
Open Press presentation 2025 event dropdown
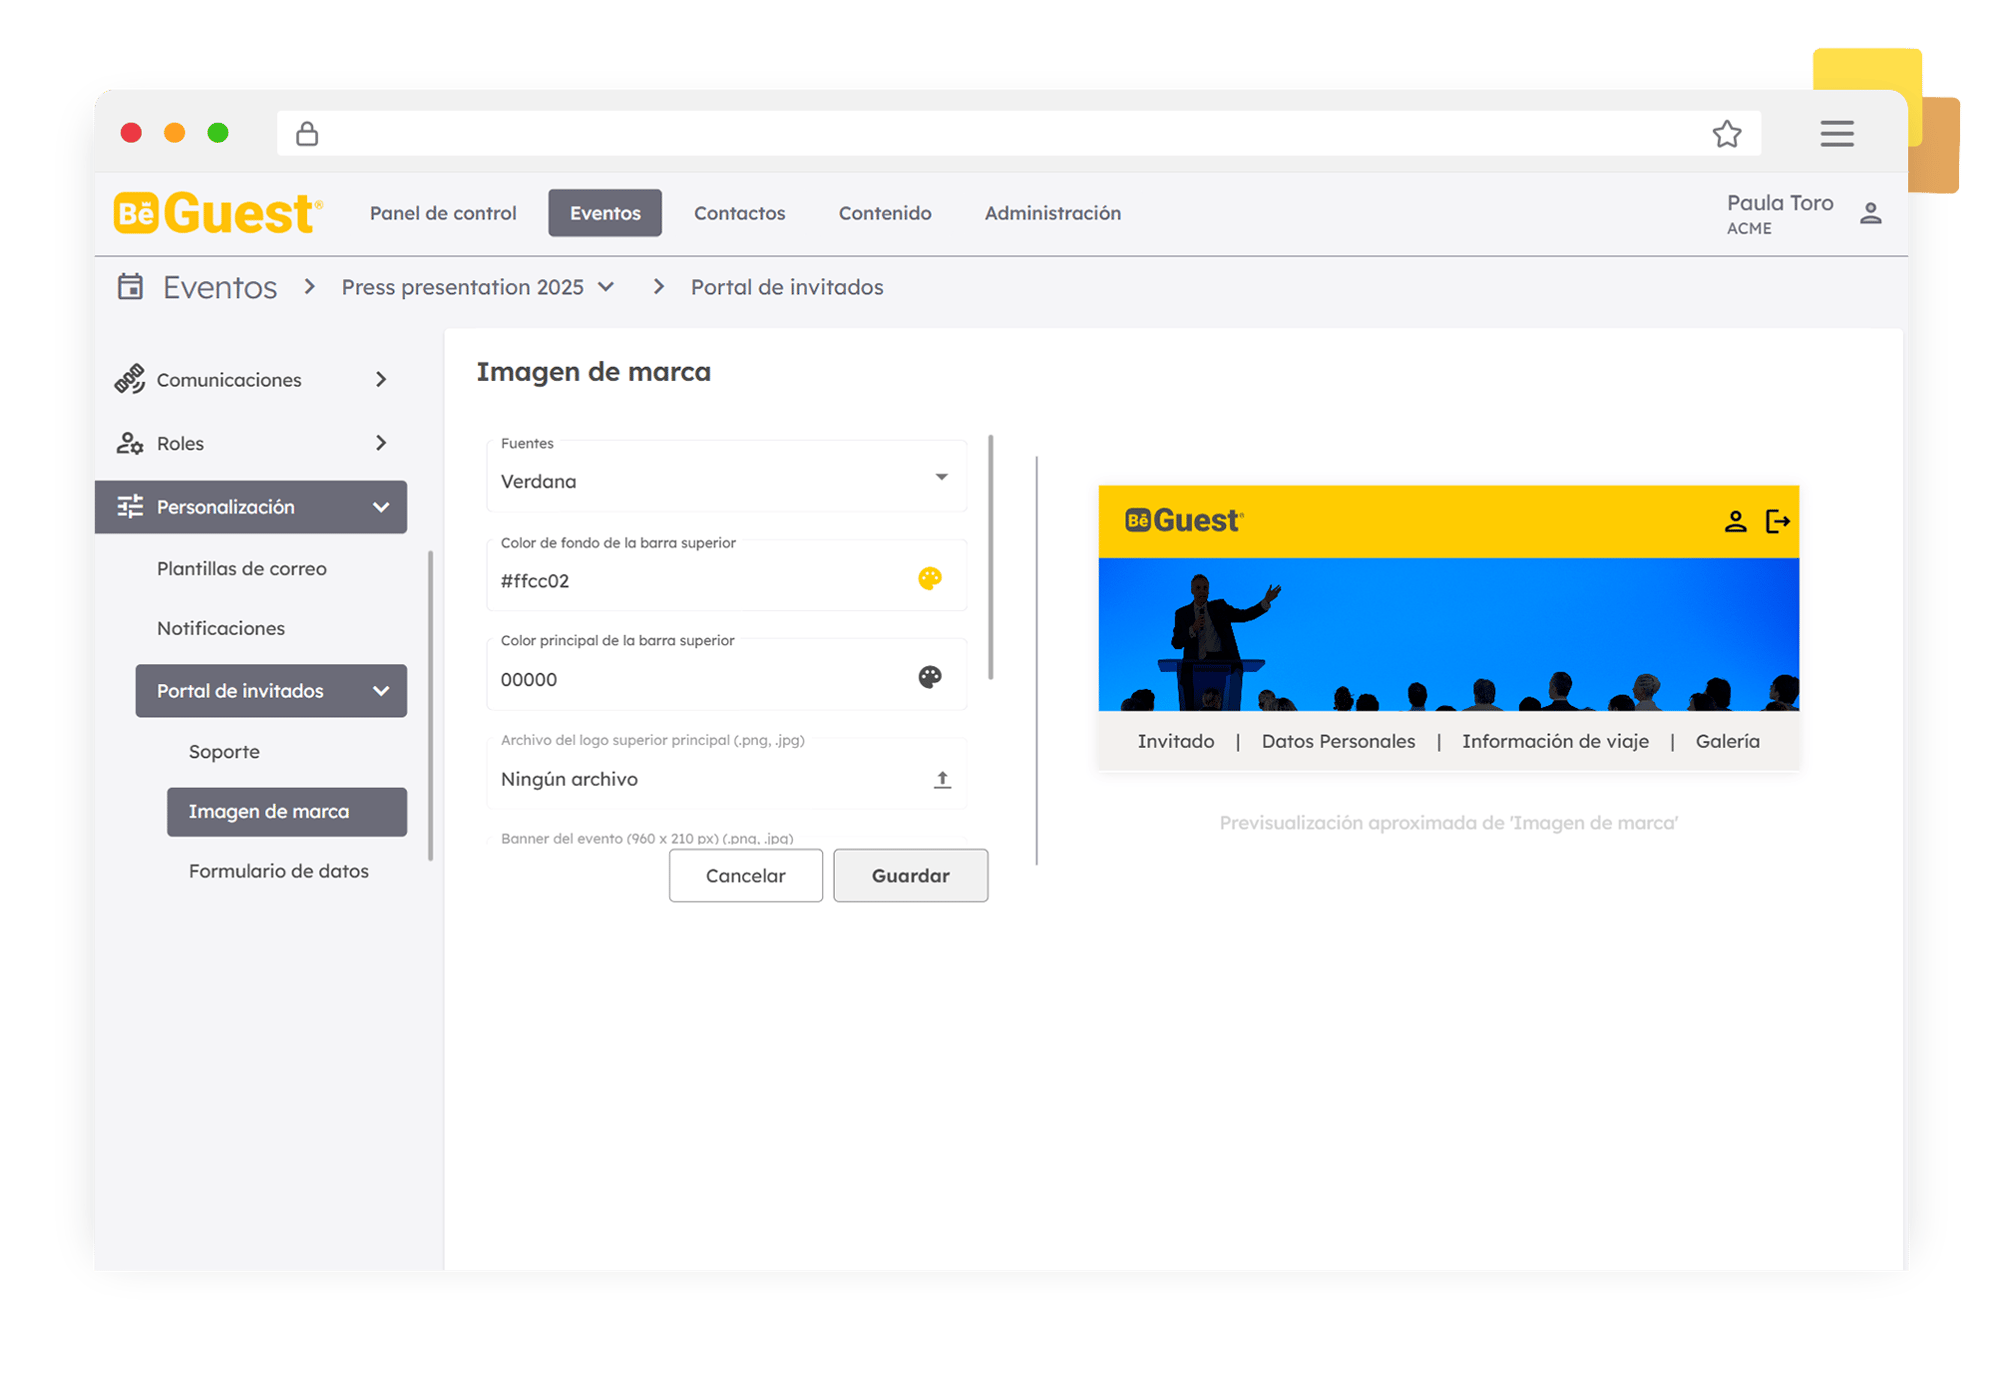[x=477, y=287]
